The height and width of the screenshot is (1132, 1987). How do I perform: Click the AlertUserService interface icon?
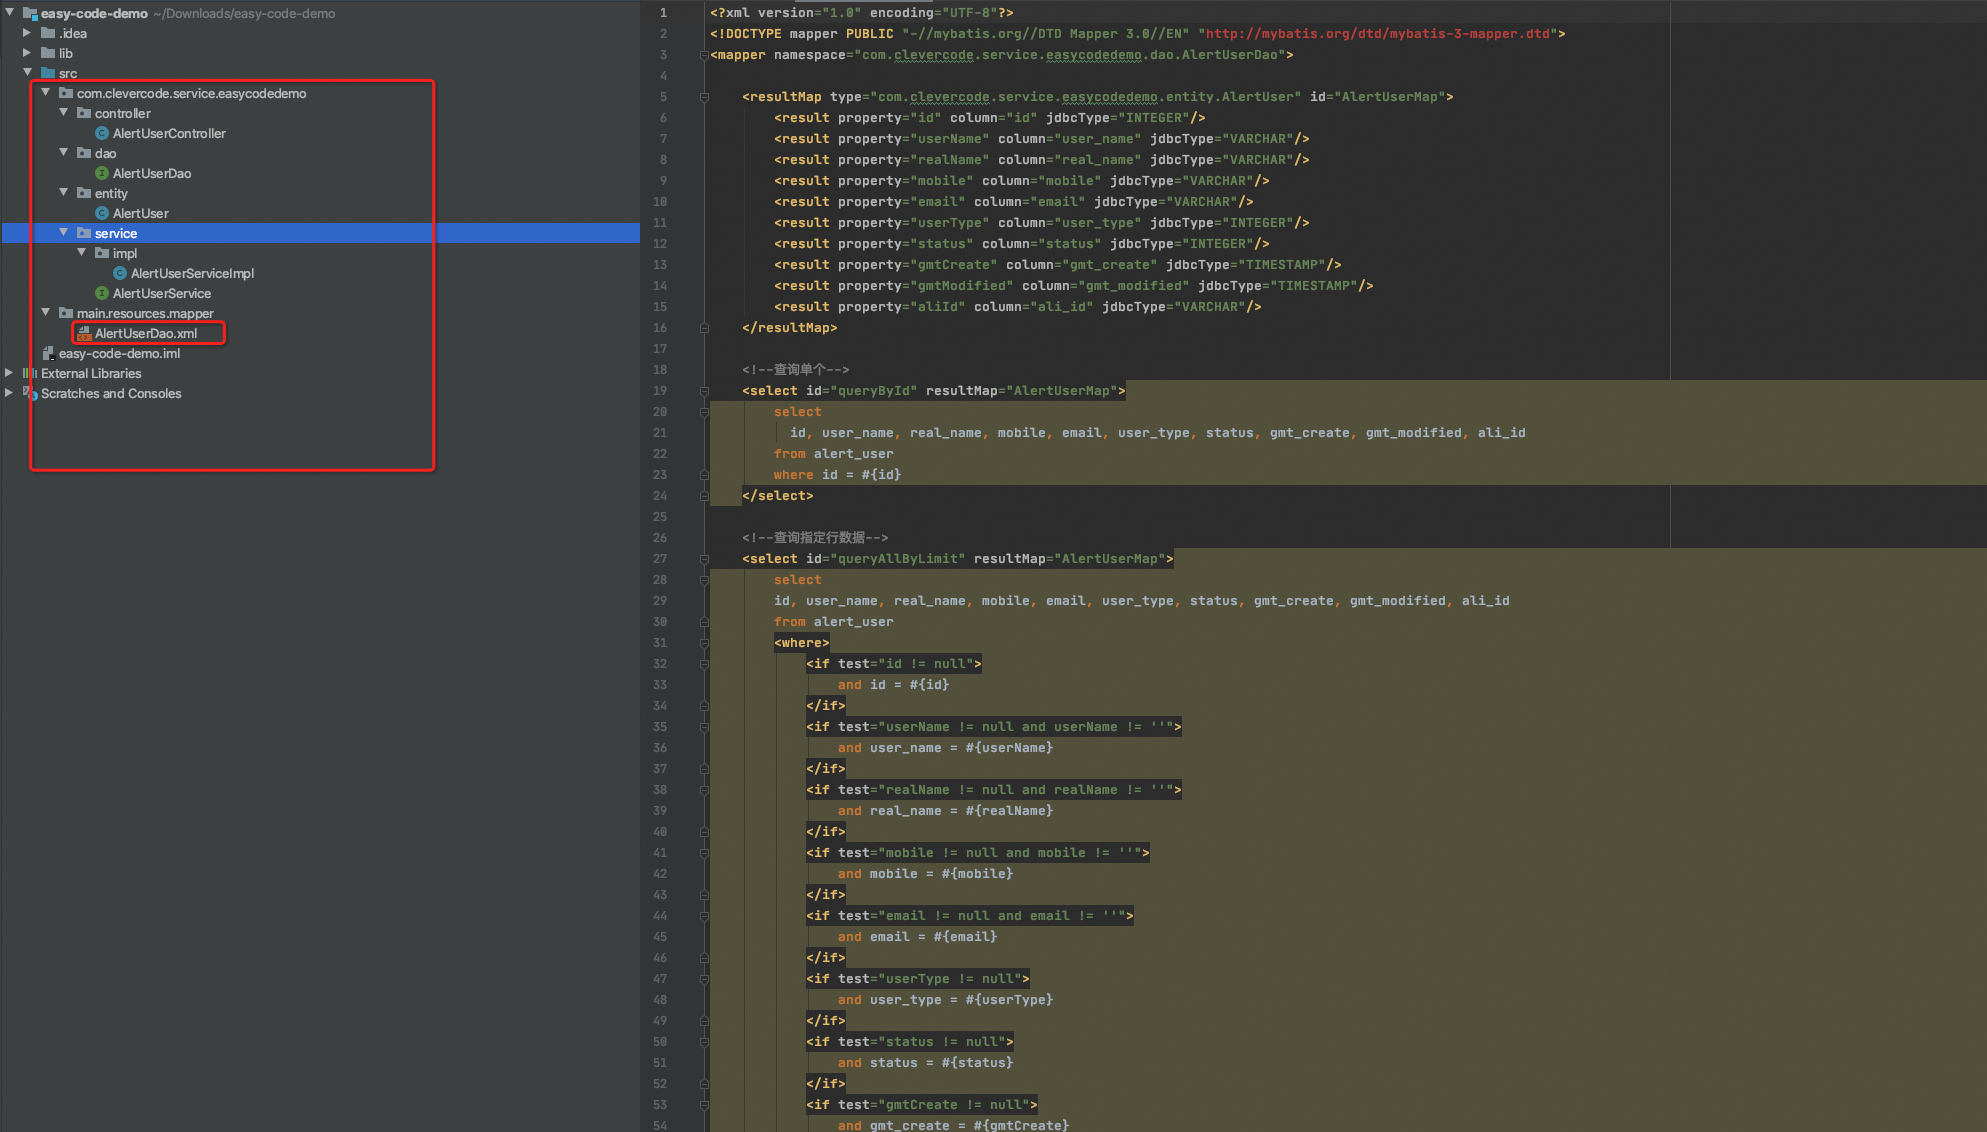click(101, 293)
